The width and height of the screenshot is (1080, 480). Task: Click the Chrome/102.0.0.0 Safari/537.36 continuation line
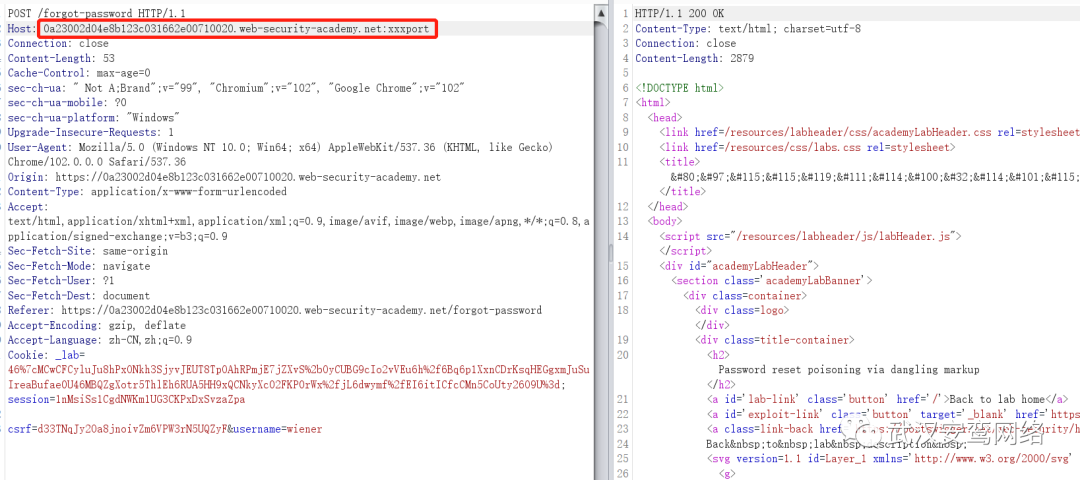(x=96, y=162)
